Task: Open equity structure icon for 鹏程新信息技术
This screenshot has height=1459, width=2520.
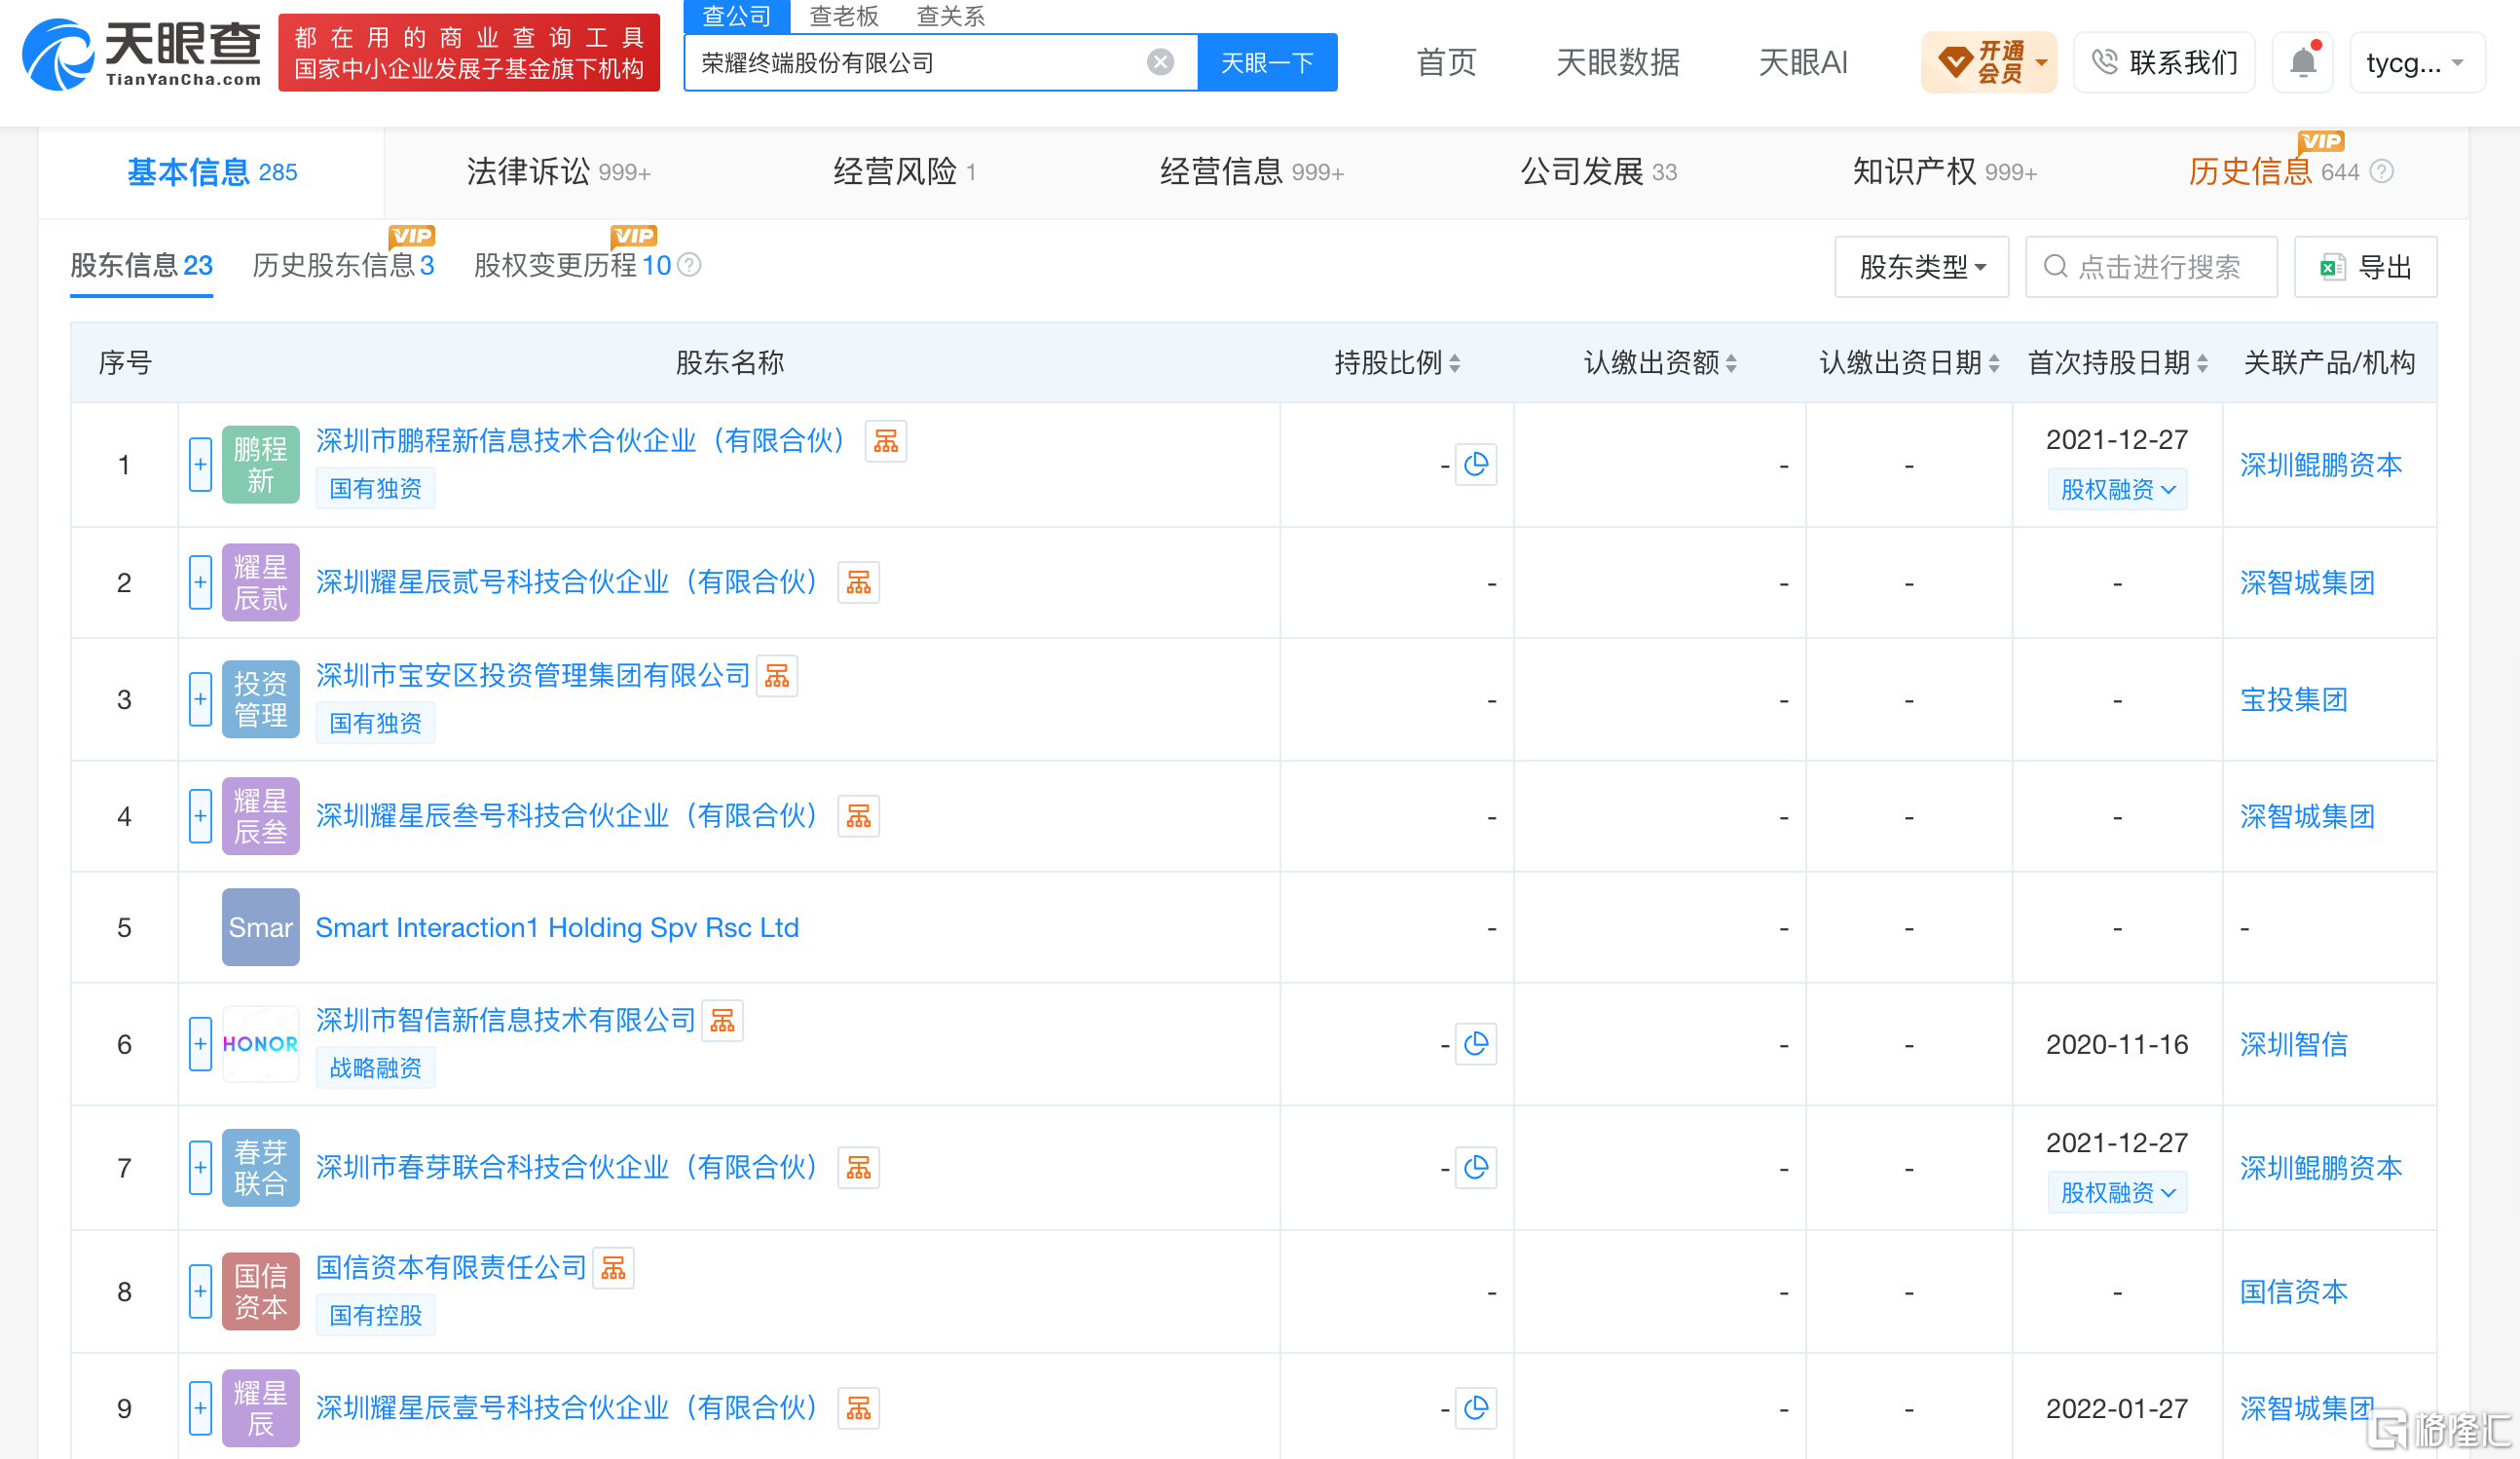Action: 885,441
